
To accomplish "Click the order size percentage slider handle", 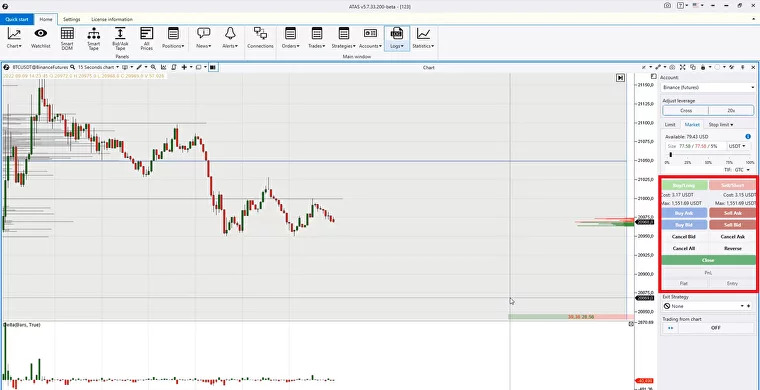I will click(x=670, y=155).
